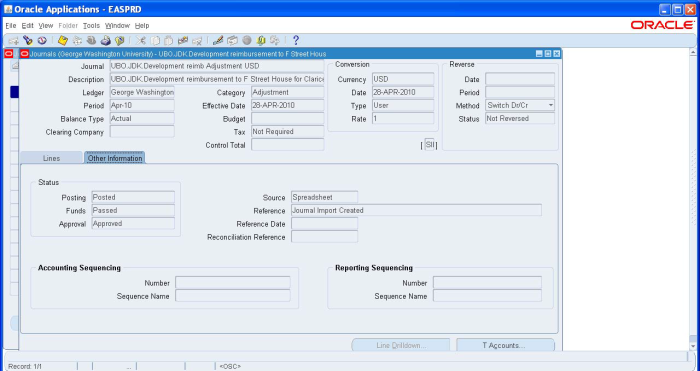Open the Tools menu
This screenshot has height=371, width=700.
pos(91,25)
